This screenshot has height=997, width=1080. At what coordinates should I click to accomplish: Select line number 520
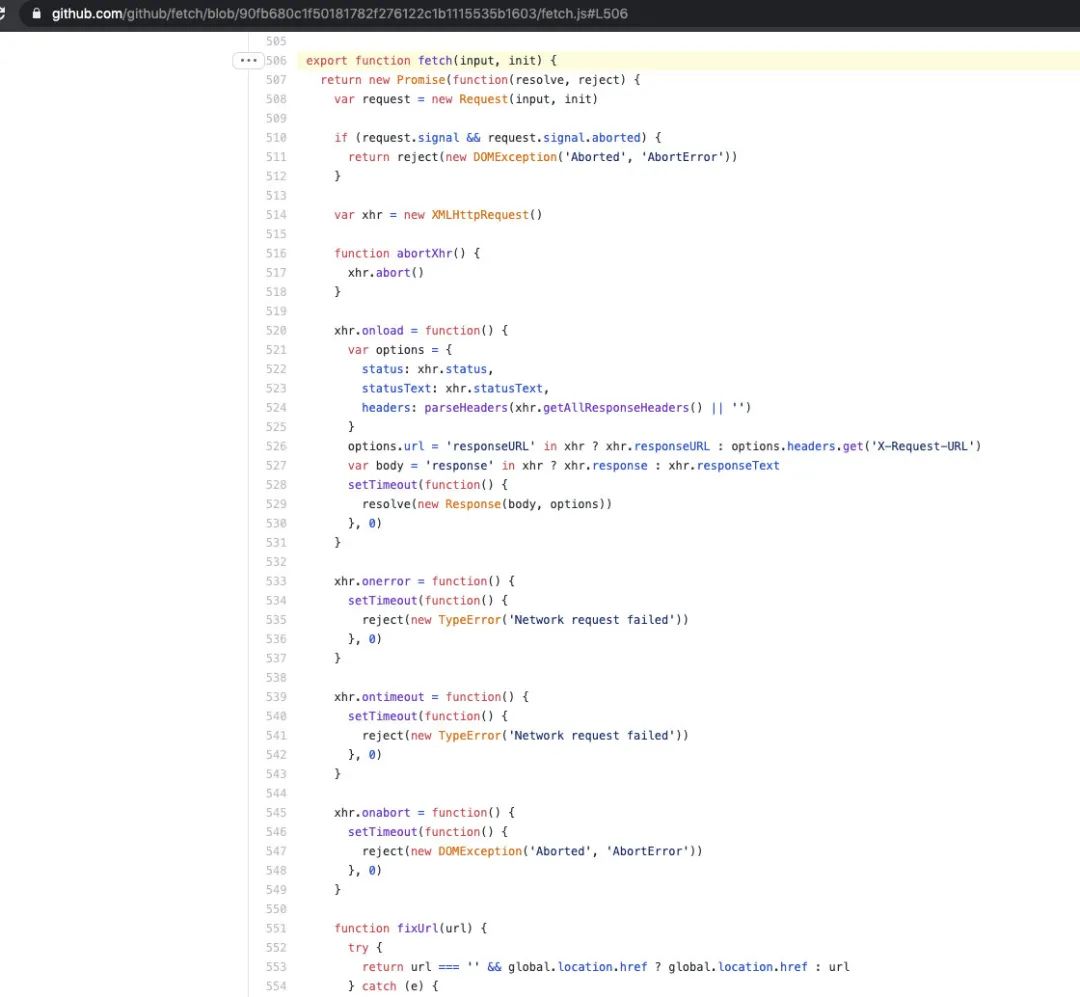[276, 331]
